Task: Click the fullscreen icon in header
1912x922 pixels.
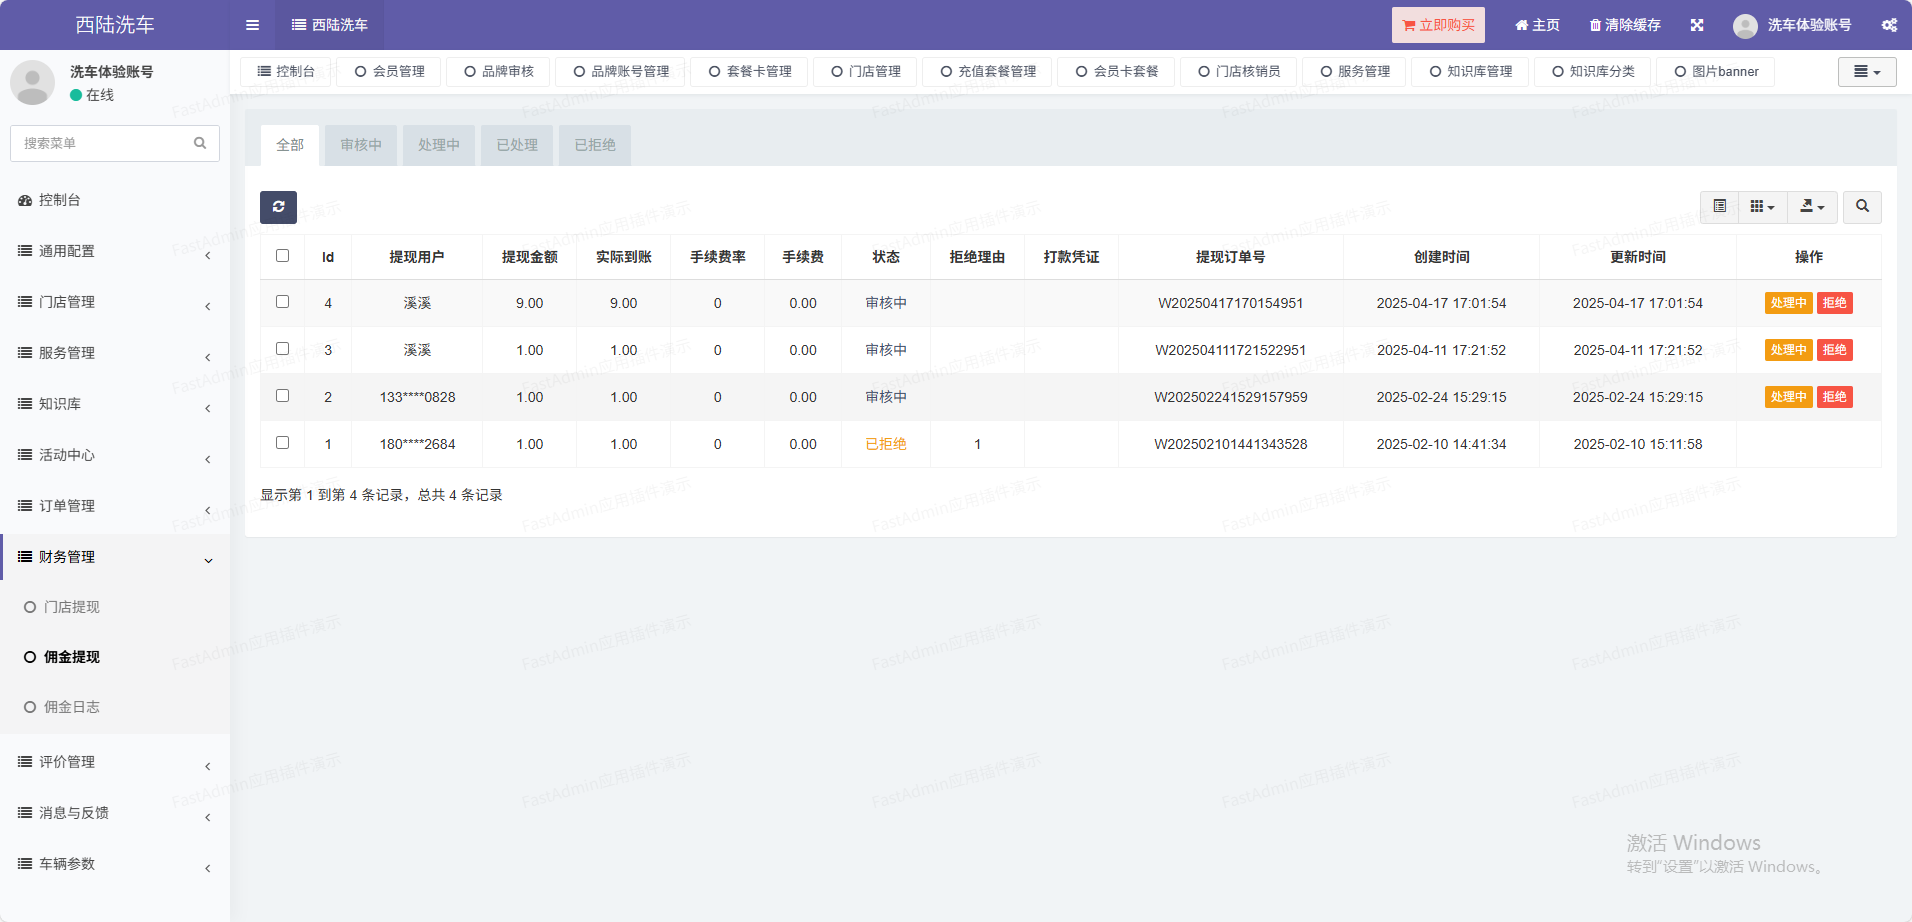Action: [x=1697, y=25]
